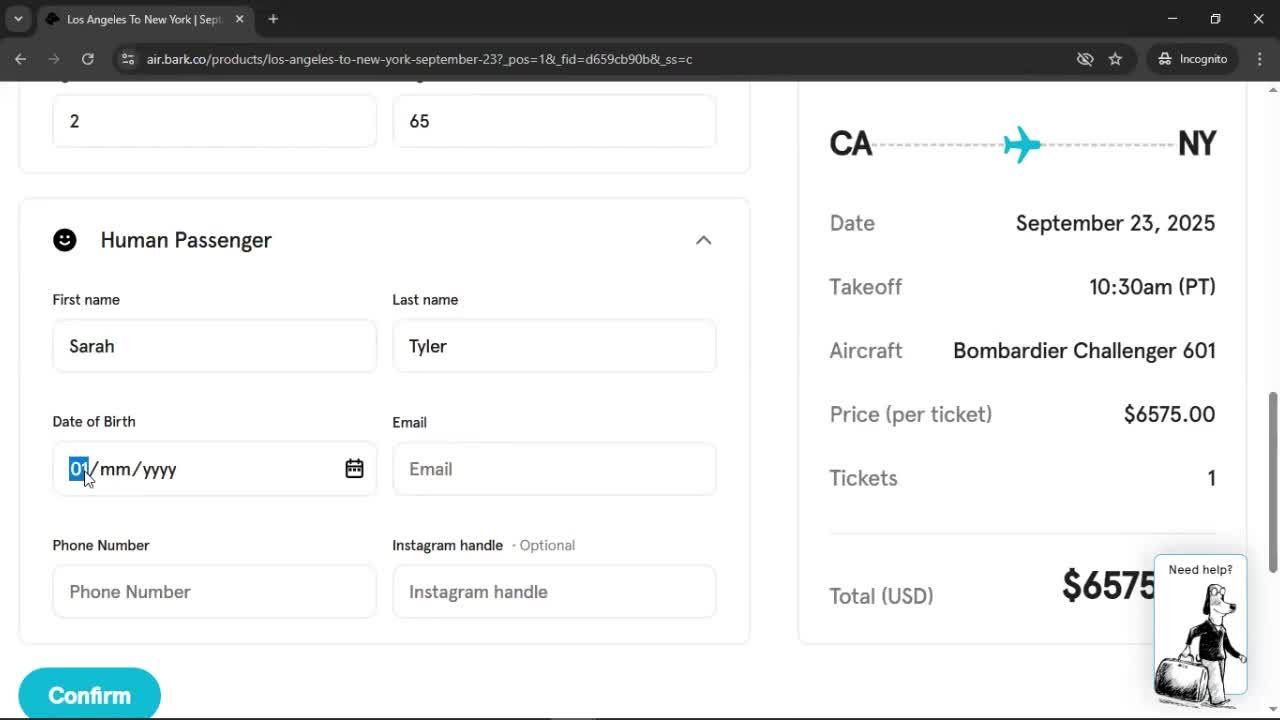
Task: Click the Phone Number label
Action: click(x=101, y=545)
